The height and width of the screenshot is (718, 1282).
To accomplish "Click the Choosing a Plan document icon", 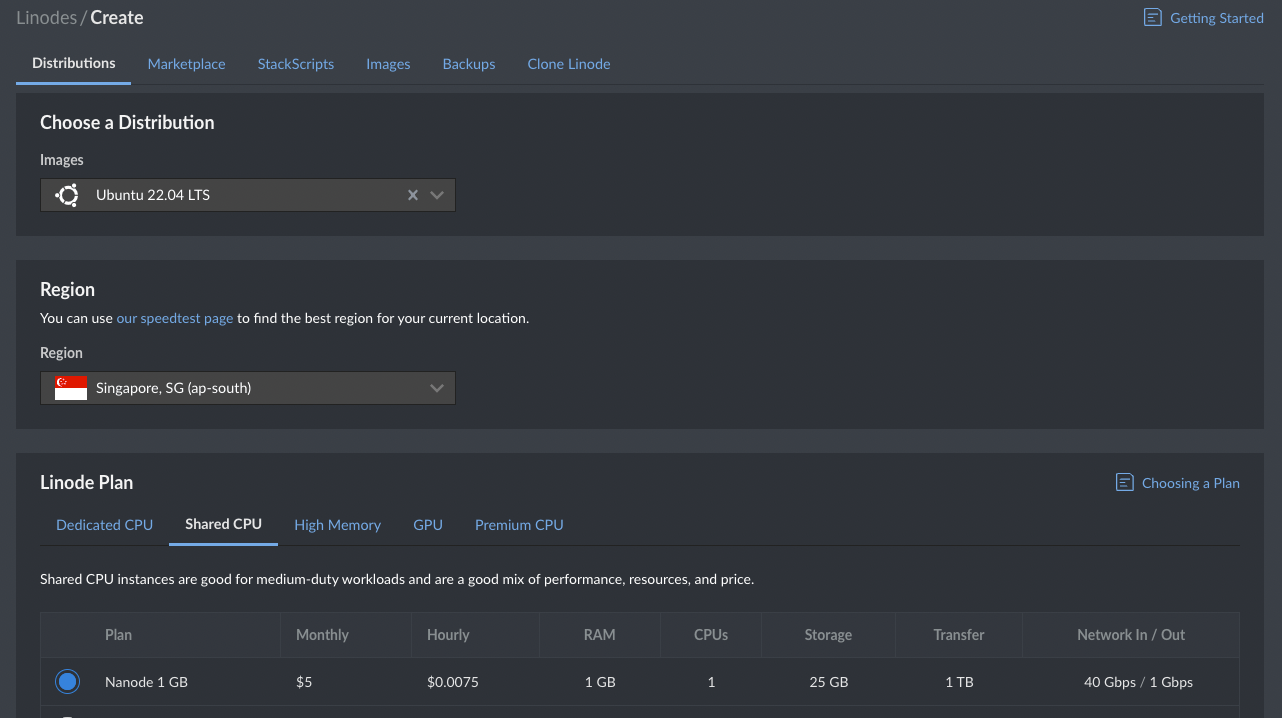I will [1124, 483].
